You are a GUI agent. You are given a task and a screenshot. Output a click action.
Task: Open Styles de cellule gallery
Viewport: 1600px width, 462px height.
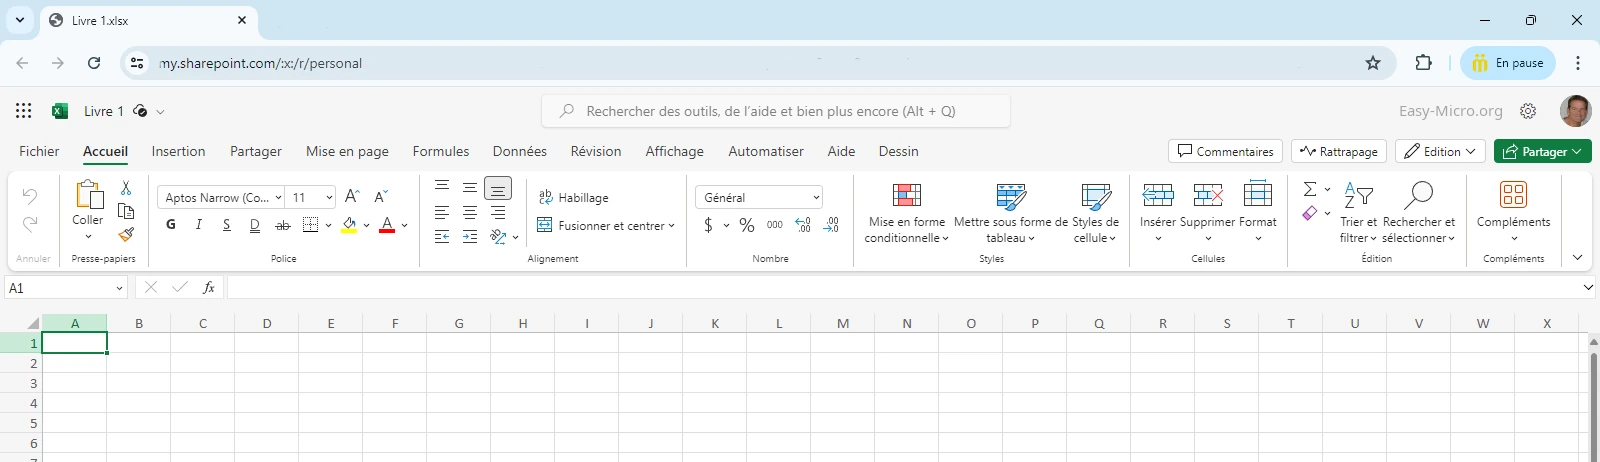tap(1095, 212)
